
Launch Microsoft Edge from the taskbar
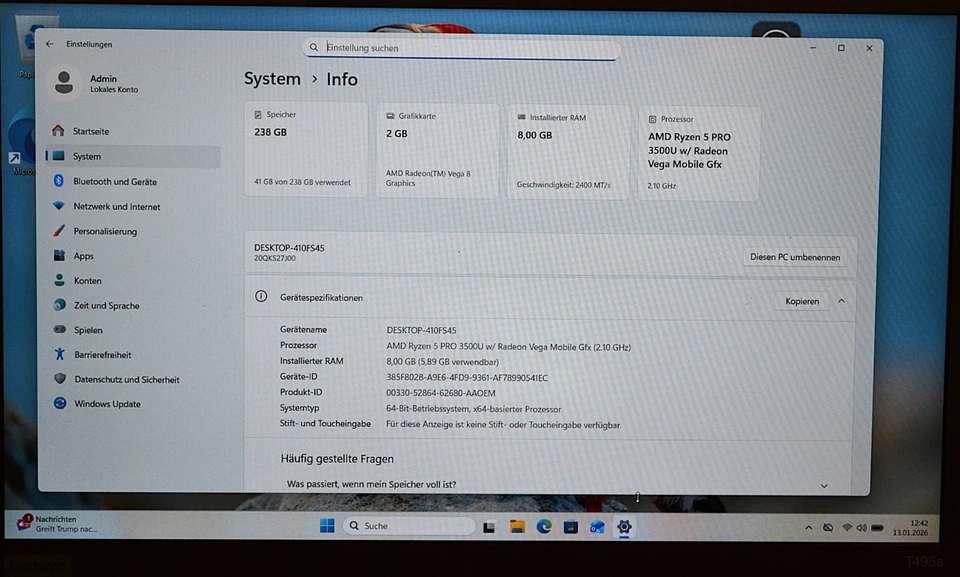(544, 527)
